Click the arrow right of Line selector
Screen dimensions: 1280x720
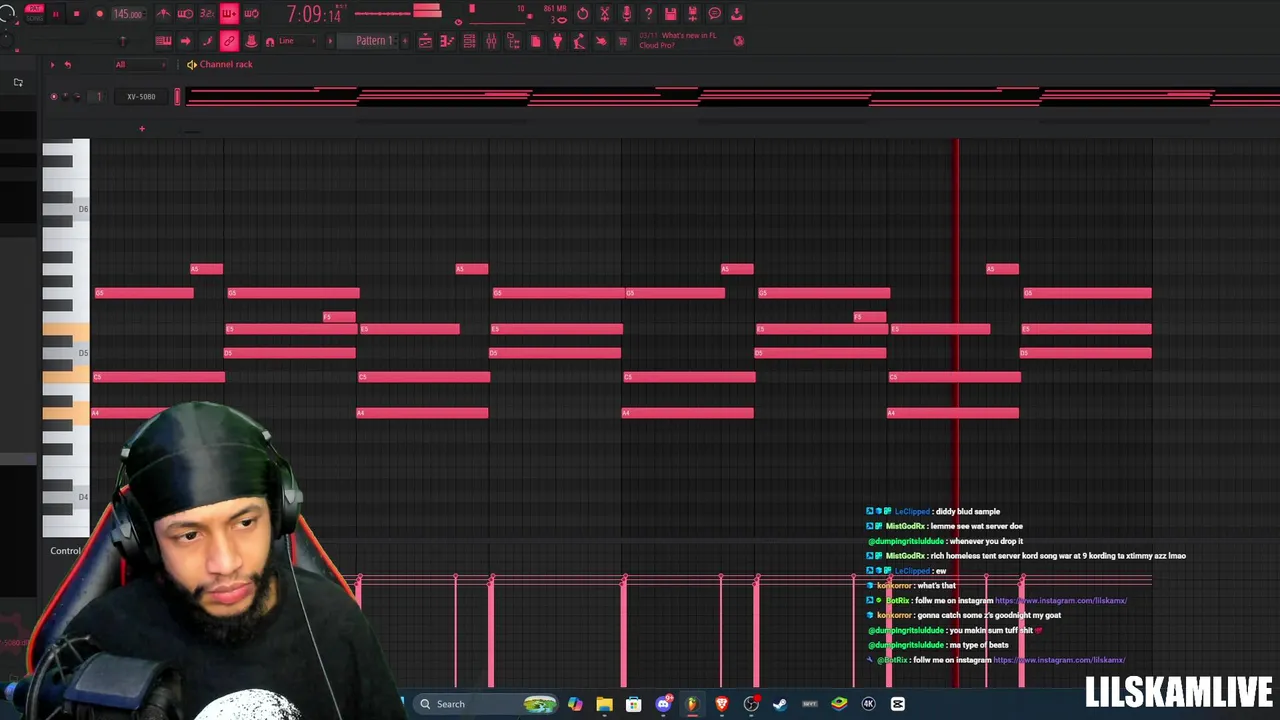coord(330,41)
